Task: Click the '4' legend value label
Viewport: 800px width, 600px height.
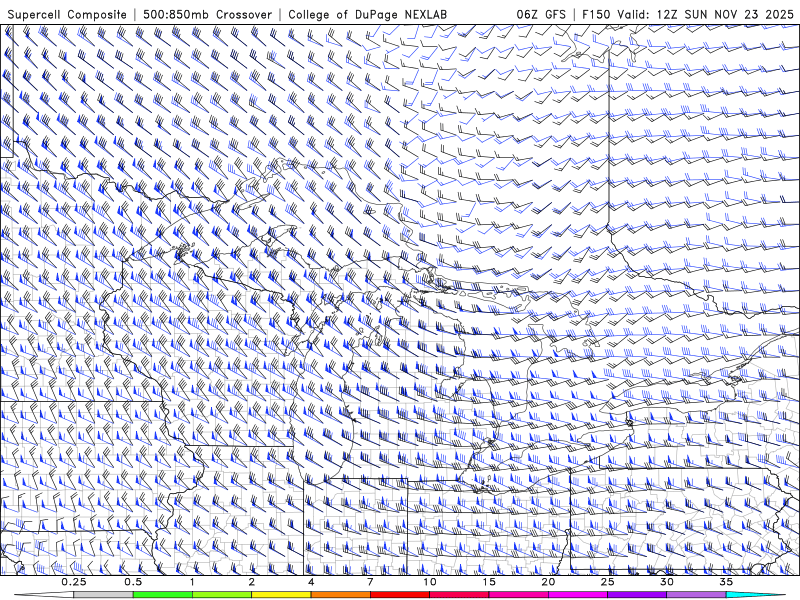Action: (311, 582)
